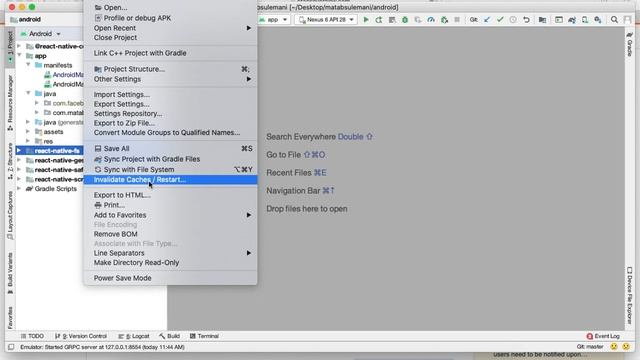Expand the selected react-native-fs module arrow
This screenshot has width=640, height=360.
coord(19,150)
